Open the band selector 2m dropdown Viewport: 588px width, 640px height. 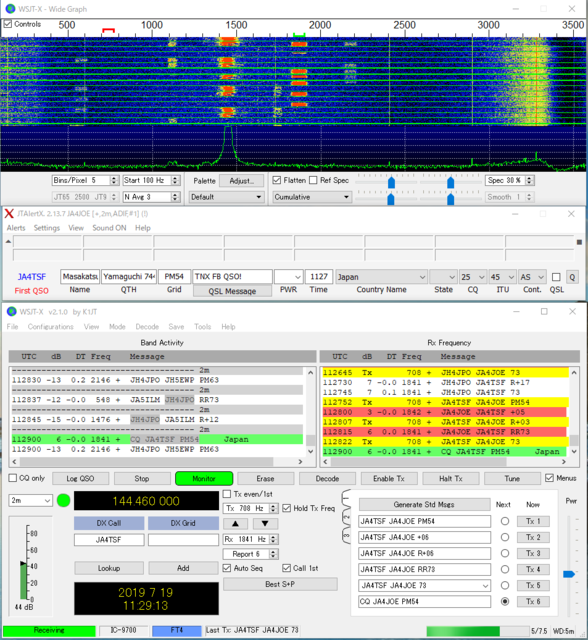(31, 500)
